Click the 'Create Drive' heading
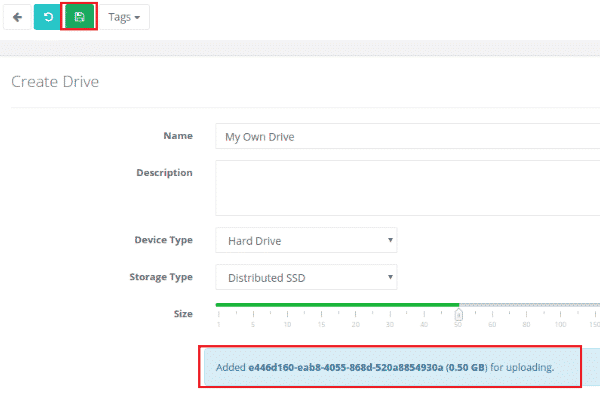This screenshot has height=396, width=600. click(x=55, y=81)
